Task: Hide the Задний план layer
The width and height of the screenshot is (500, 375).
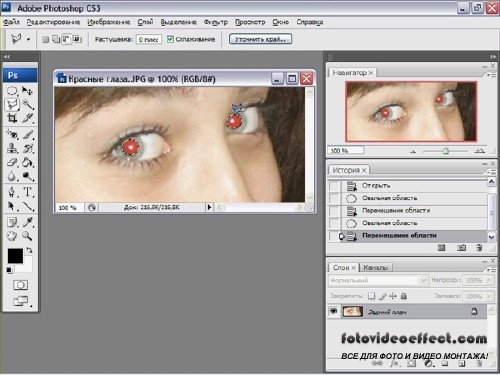Action: pos(333,311)
